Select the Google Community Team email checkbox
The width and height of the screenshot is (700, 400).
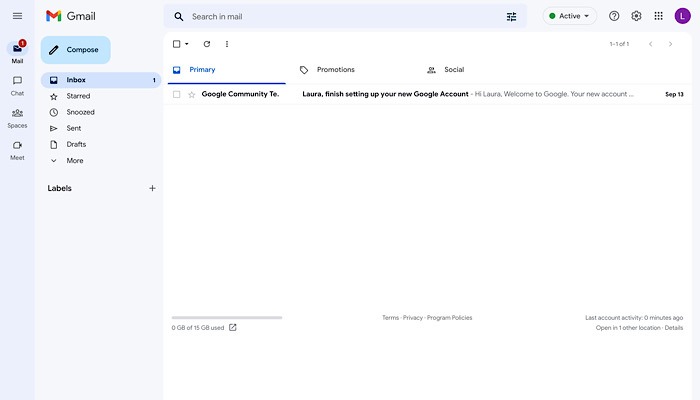(x=177, y=94)
